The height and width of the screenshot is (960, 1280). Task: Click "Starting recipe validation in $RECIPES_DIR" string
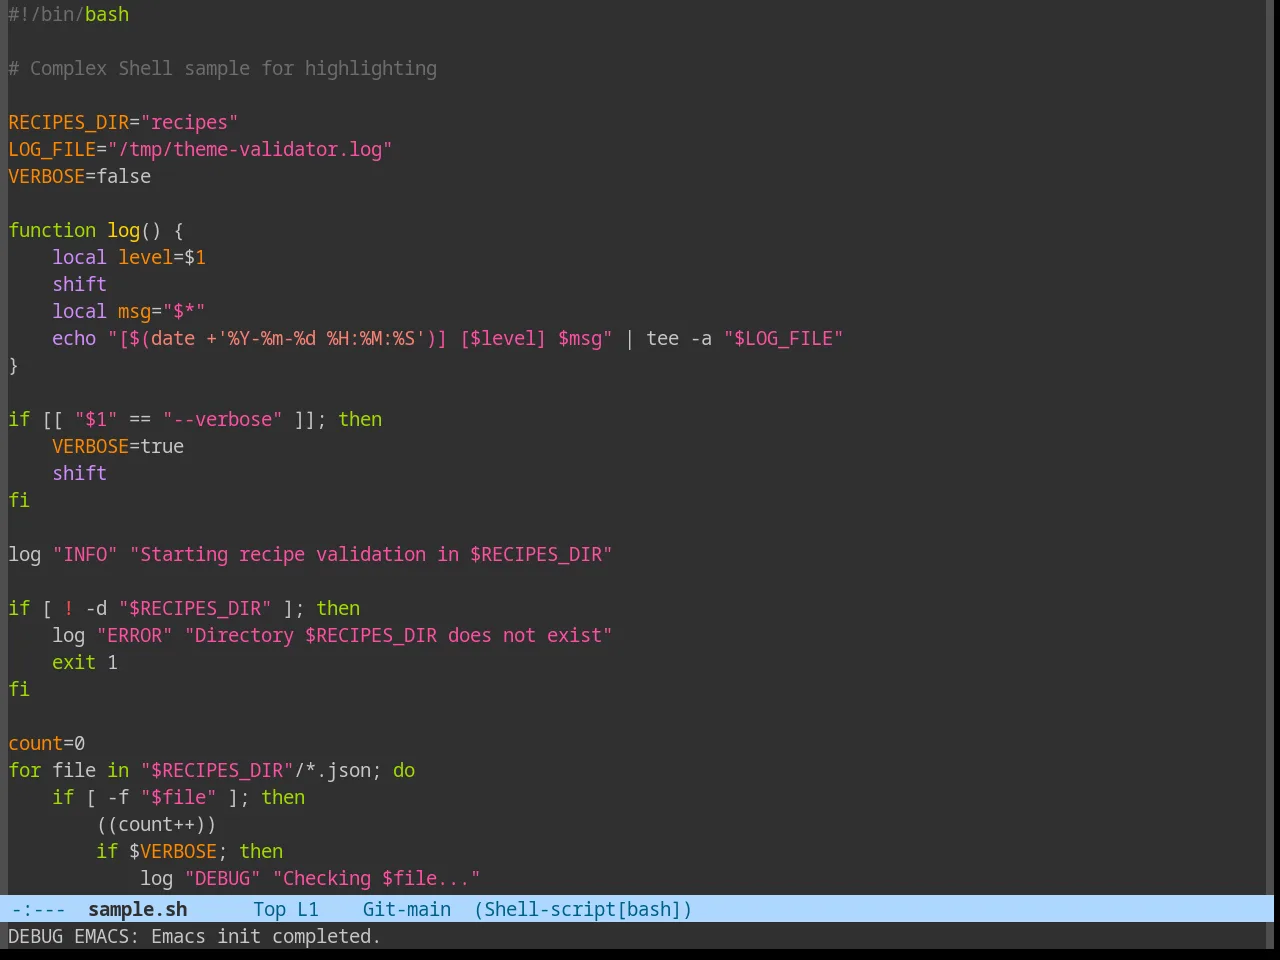coord(371,554)
